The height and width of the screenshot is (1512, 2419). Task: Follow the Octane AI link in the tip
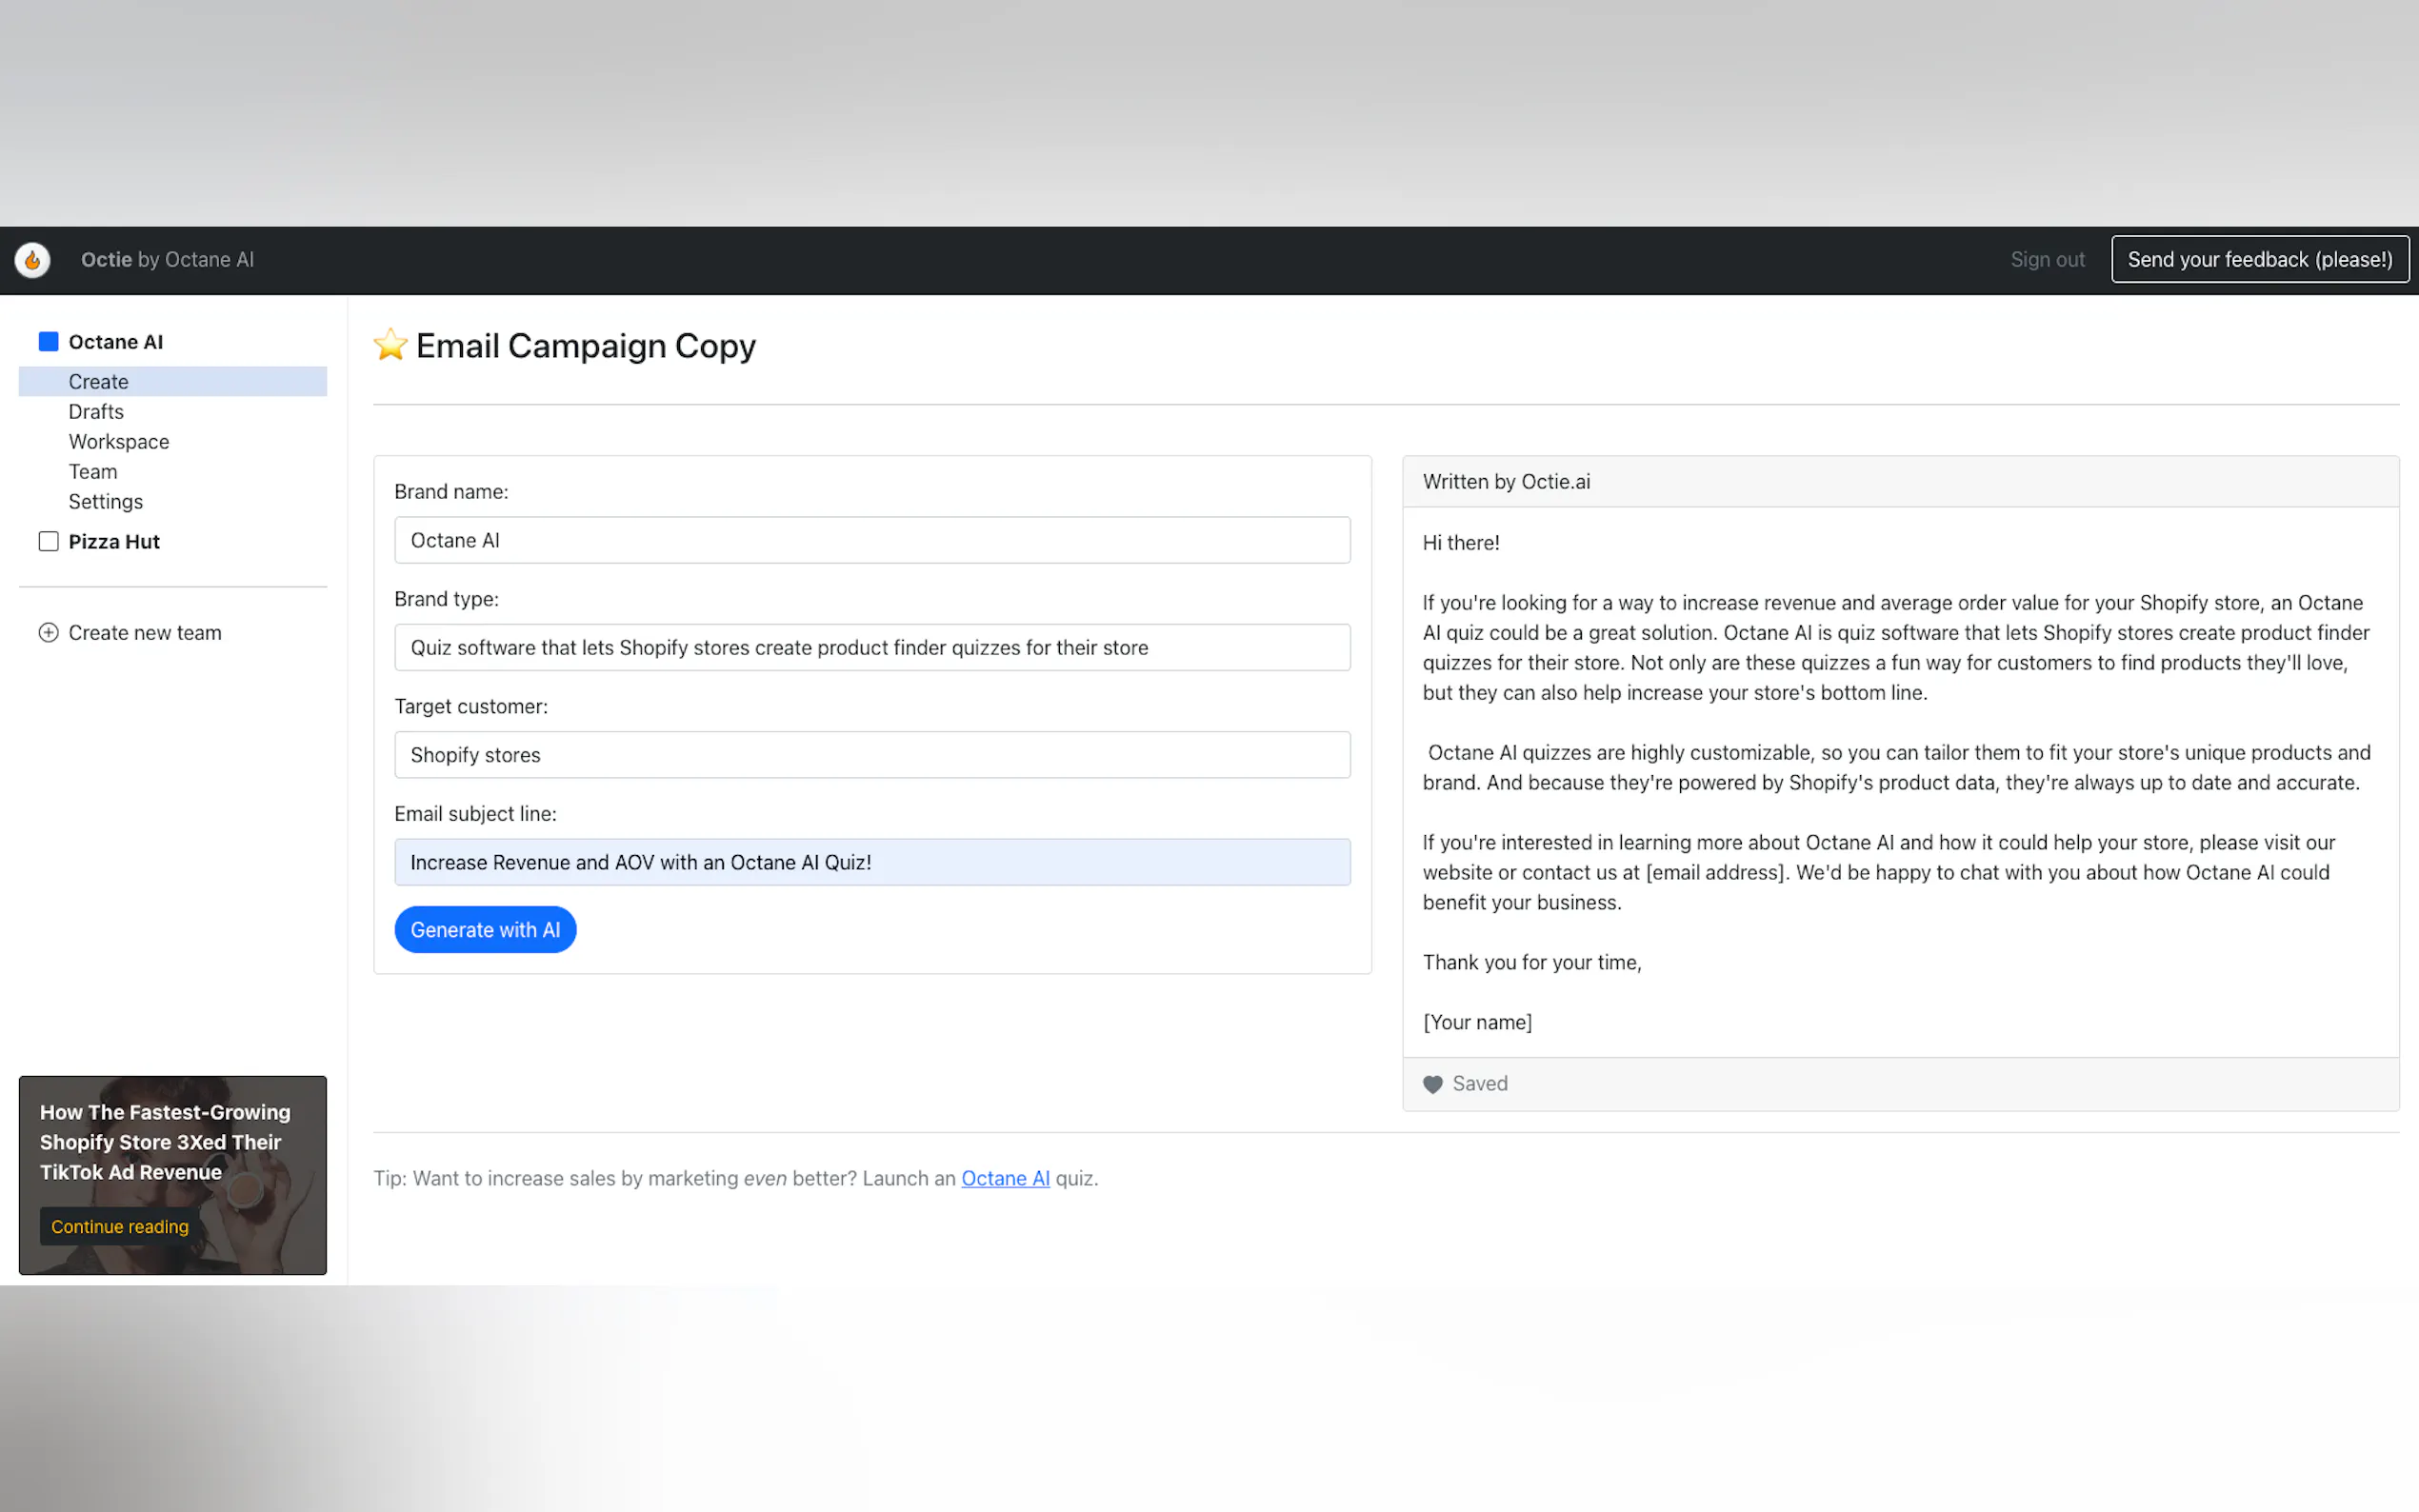pyautogui.click(x=1005, y=1178)
